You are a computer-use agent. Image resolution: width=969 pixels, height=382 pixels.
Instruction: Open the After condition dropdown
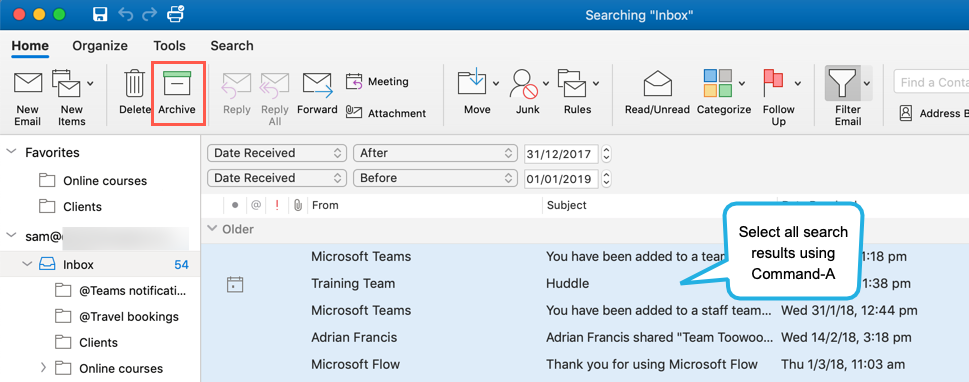(435, 153)
